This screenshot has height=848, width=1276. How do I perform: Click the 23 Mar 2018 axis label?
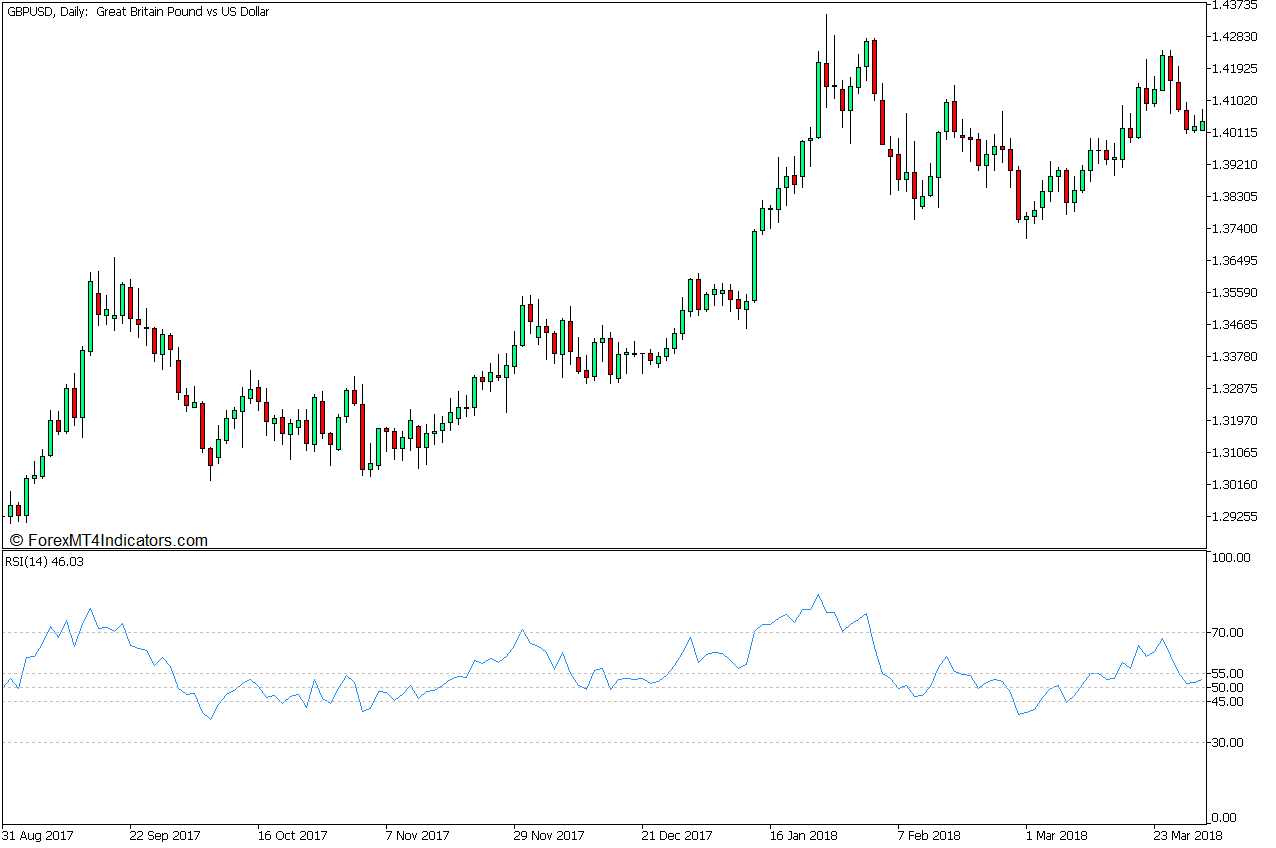1187,835
